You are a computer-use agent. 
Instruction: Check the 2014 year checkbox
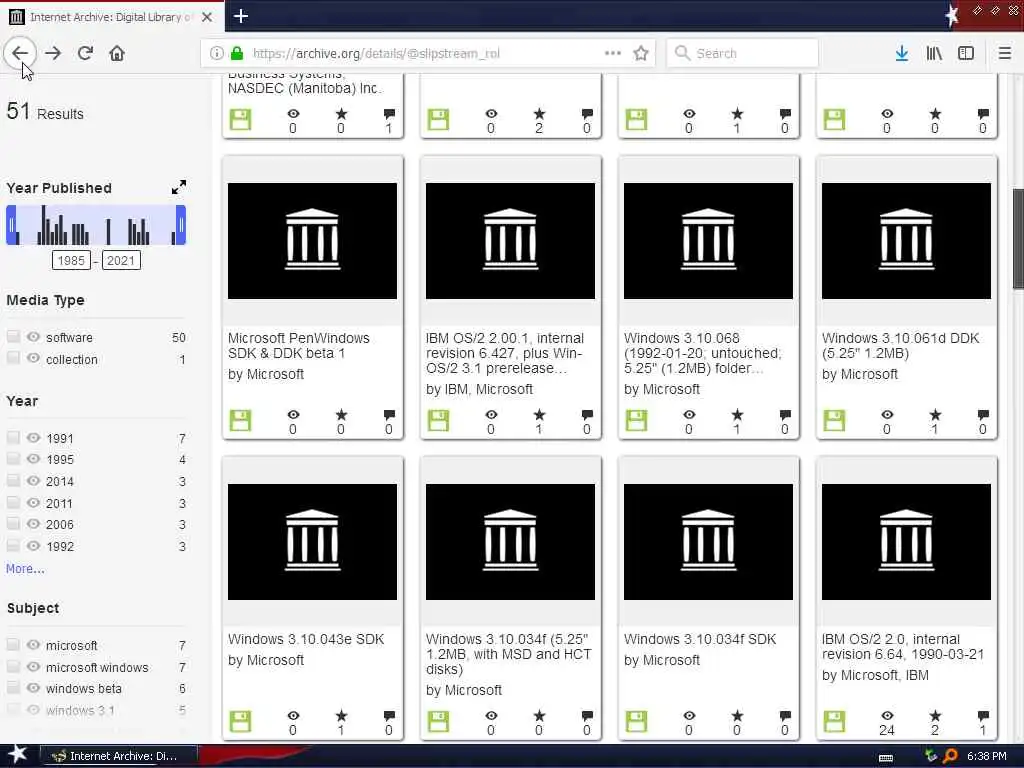pyautogui.click(x=12, y=481)
